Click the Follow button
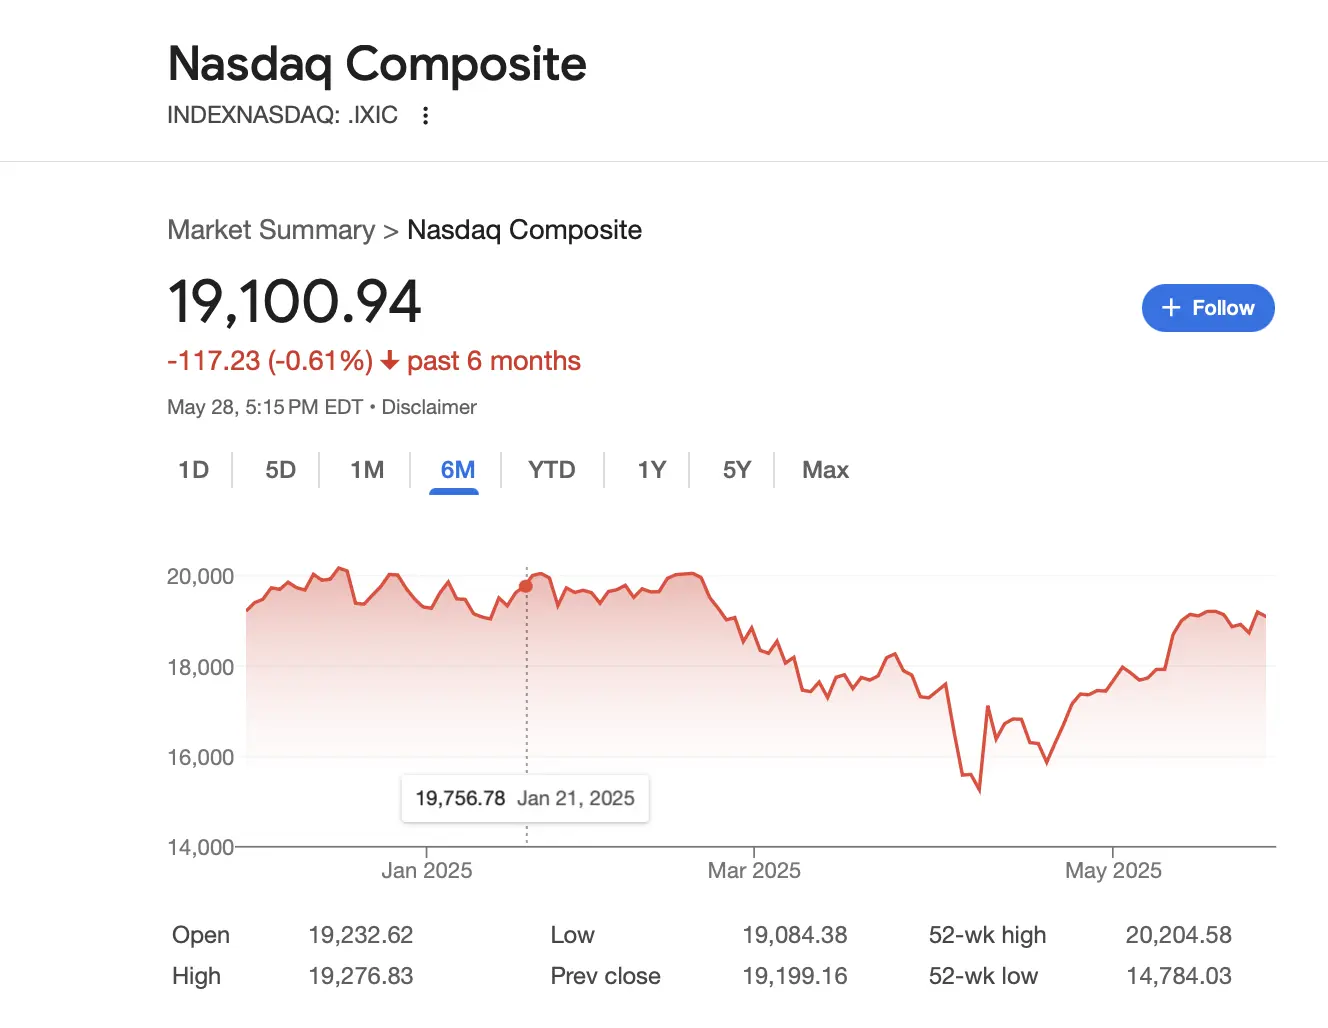 tap(1208, 308)
